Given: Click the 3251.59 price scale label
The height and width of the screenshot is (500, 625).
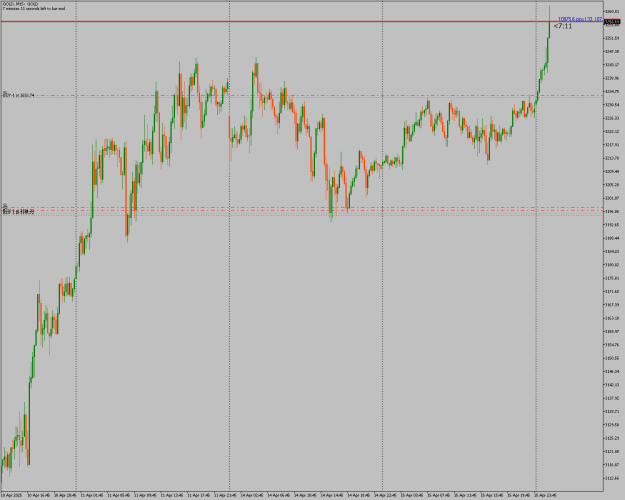Looking at the screenshot, I should click(612, 38).
